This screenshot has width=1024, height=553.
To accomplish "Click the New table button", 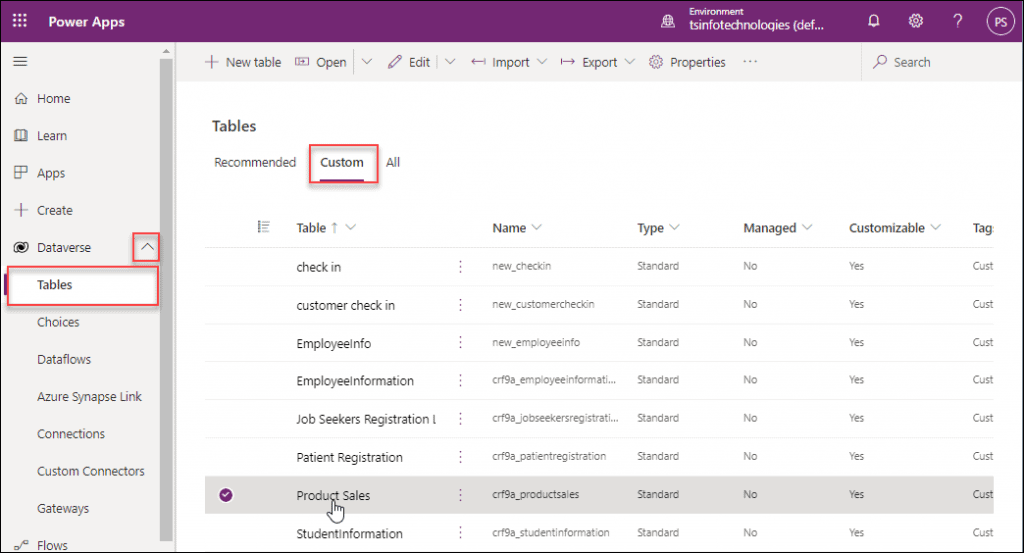I will [x=243, y=62].
